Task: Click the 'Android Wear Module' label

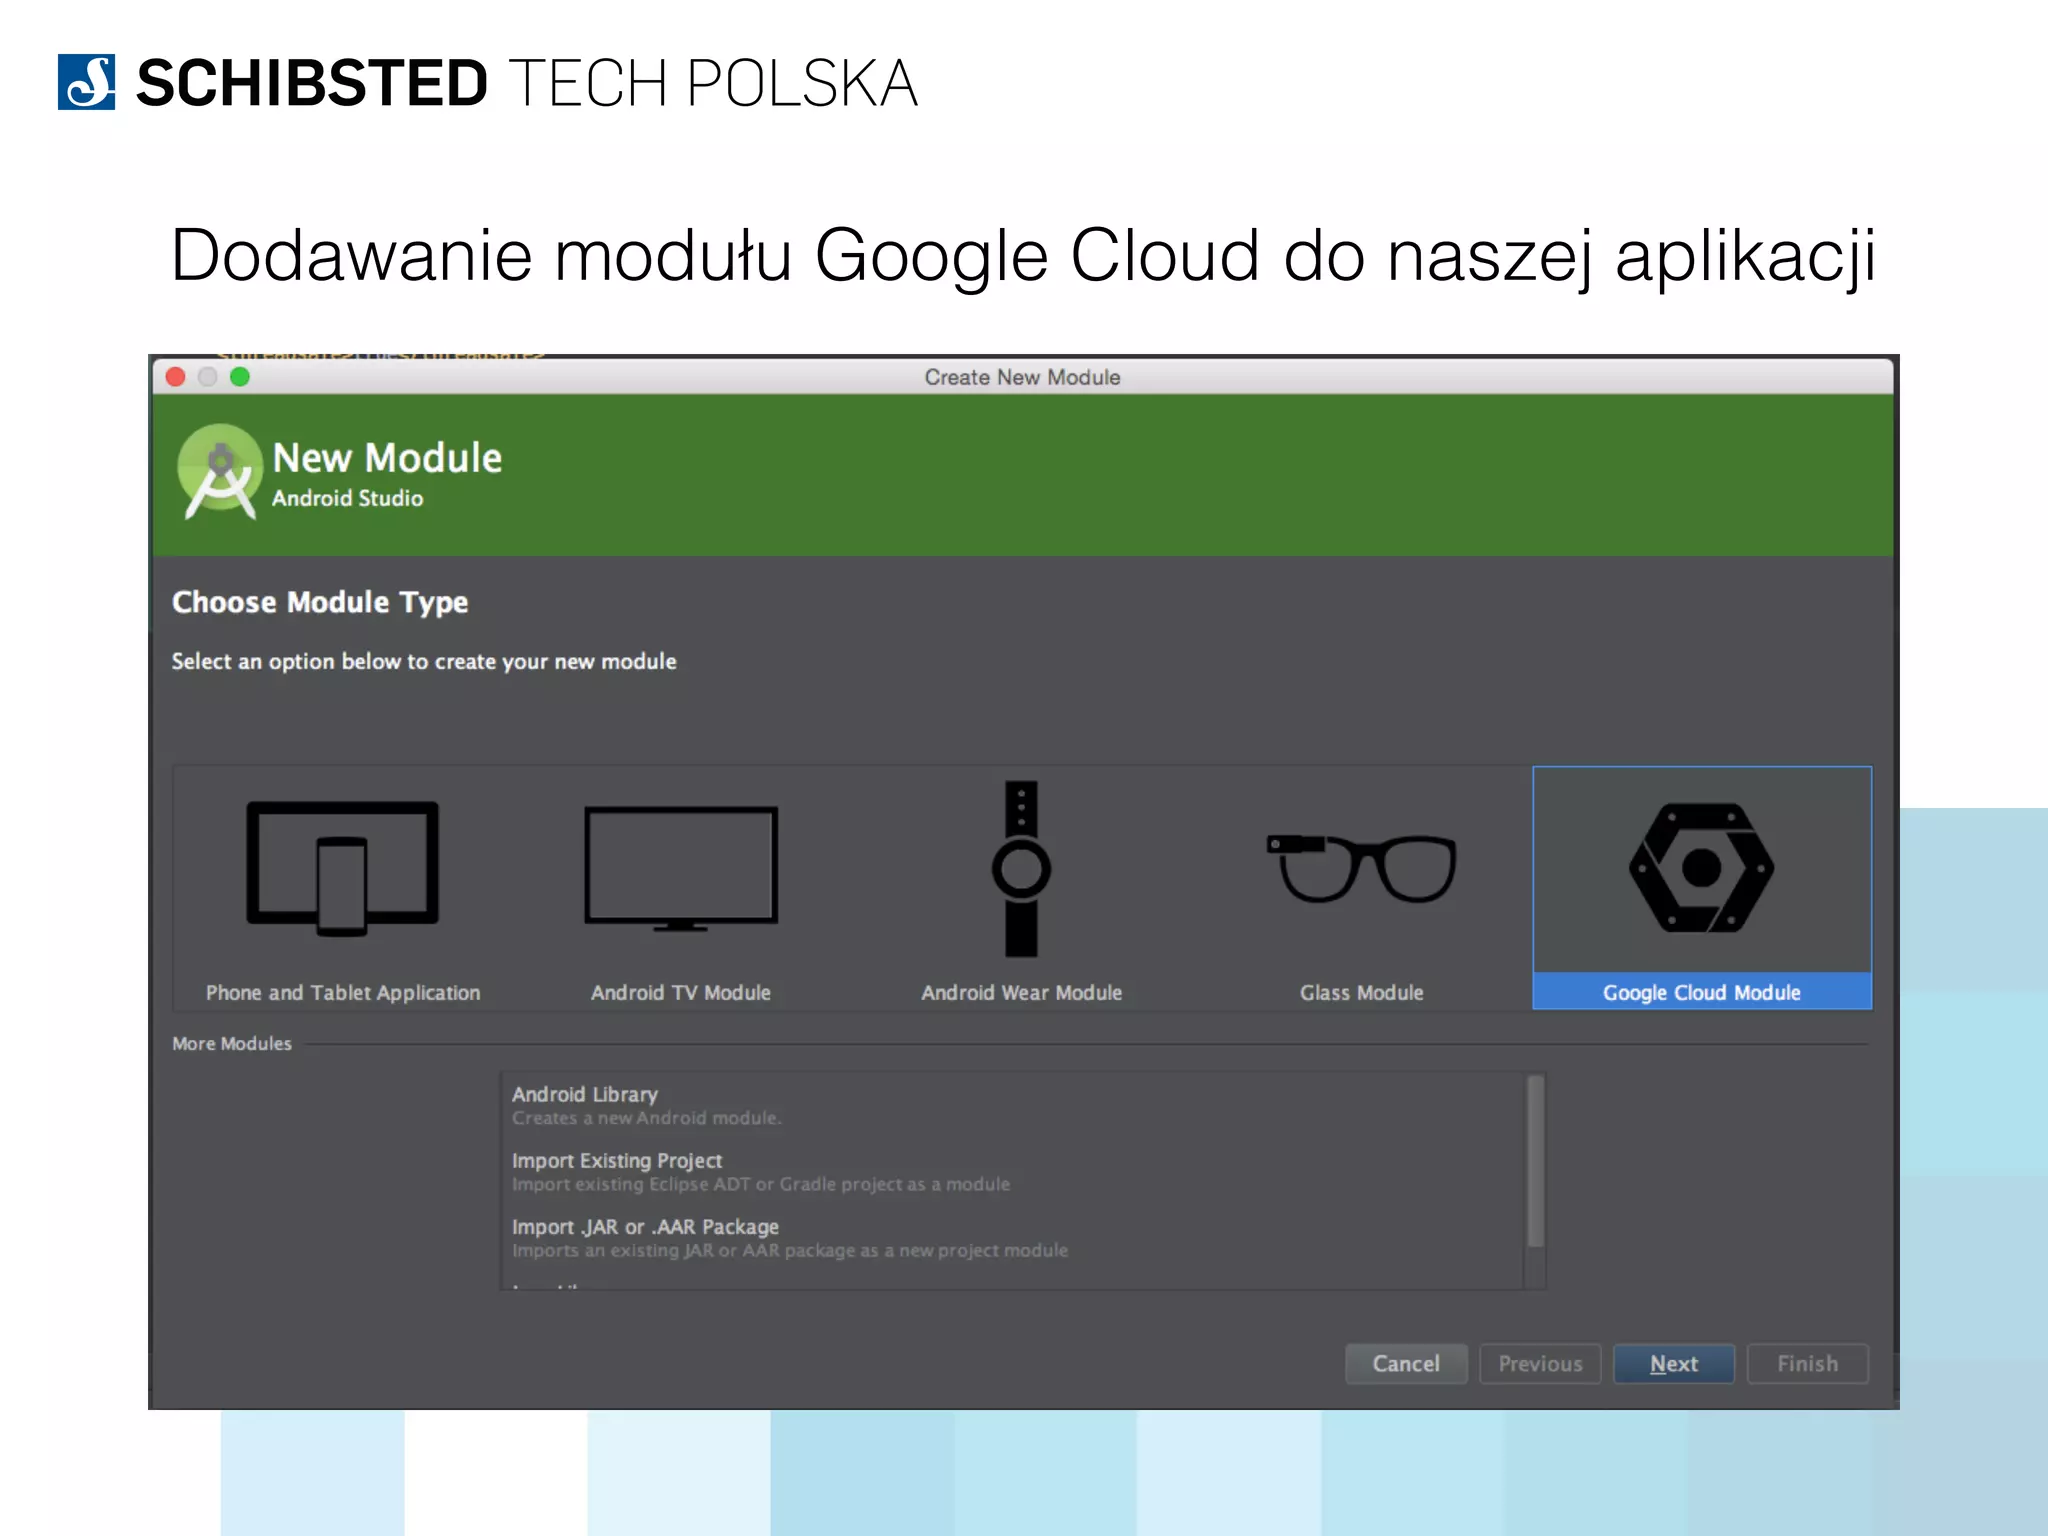Action: [1021, 992]
